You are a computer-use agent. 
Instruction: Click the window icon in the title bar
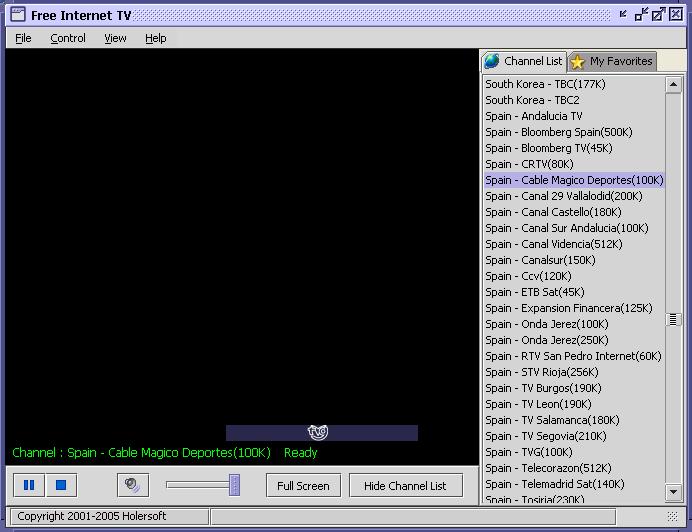pos(18,15)
